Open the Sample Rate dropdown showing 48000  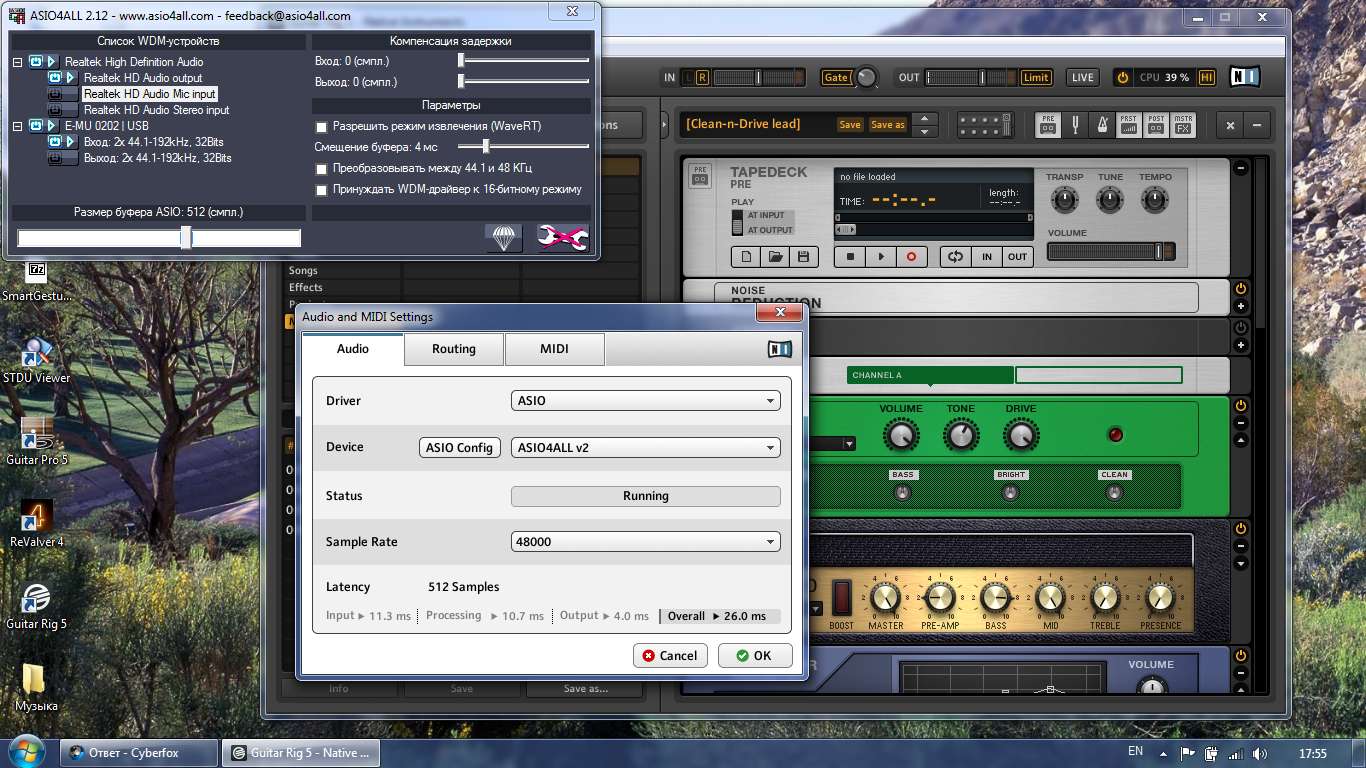645,542
